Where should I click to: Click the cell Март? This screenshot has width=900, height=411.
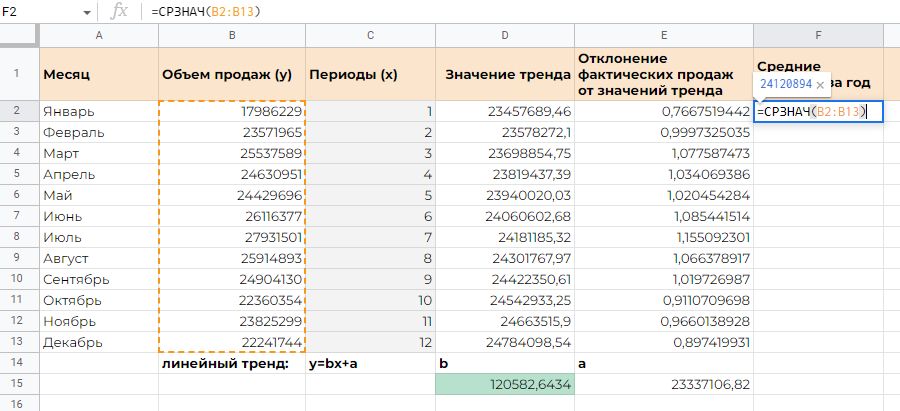pyautogui.click(x=99, y=153)
